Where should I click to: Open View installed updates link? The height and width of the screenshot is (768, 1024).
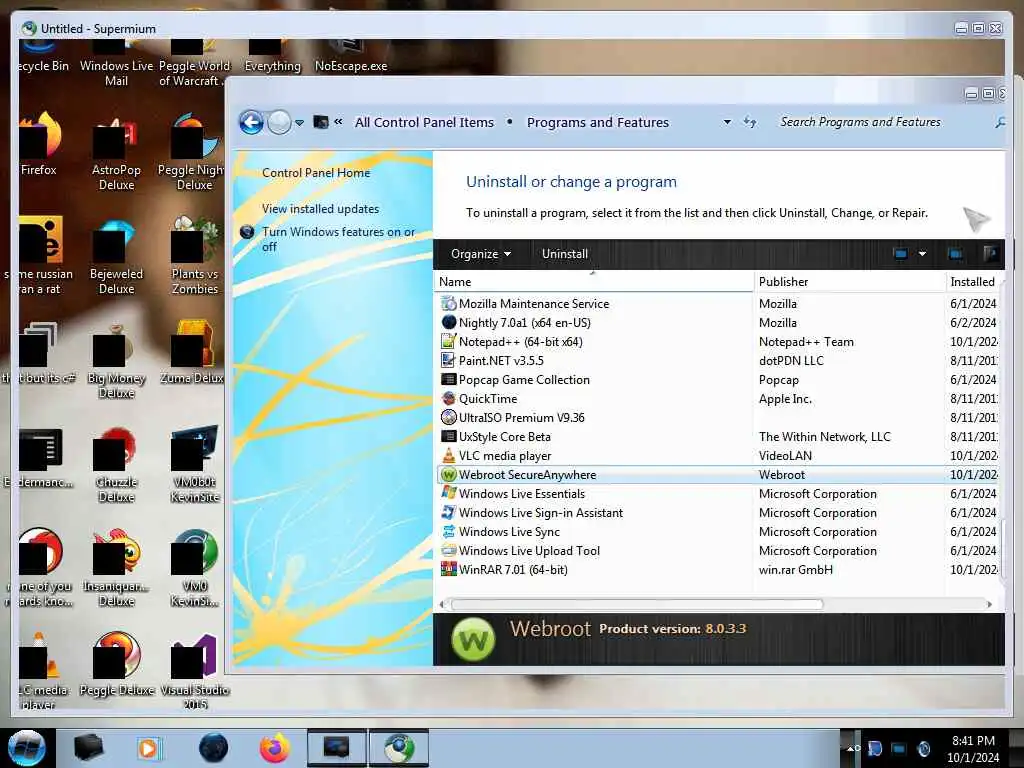click(321, 208)
